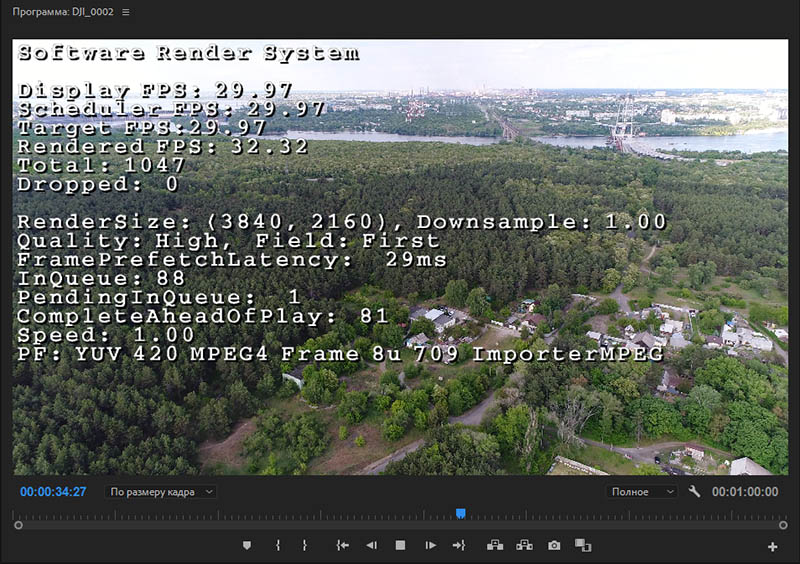The height and width of the screenshot is (564, 800).
Task: Step back one frame
Action: 371,546
